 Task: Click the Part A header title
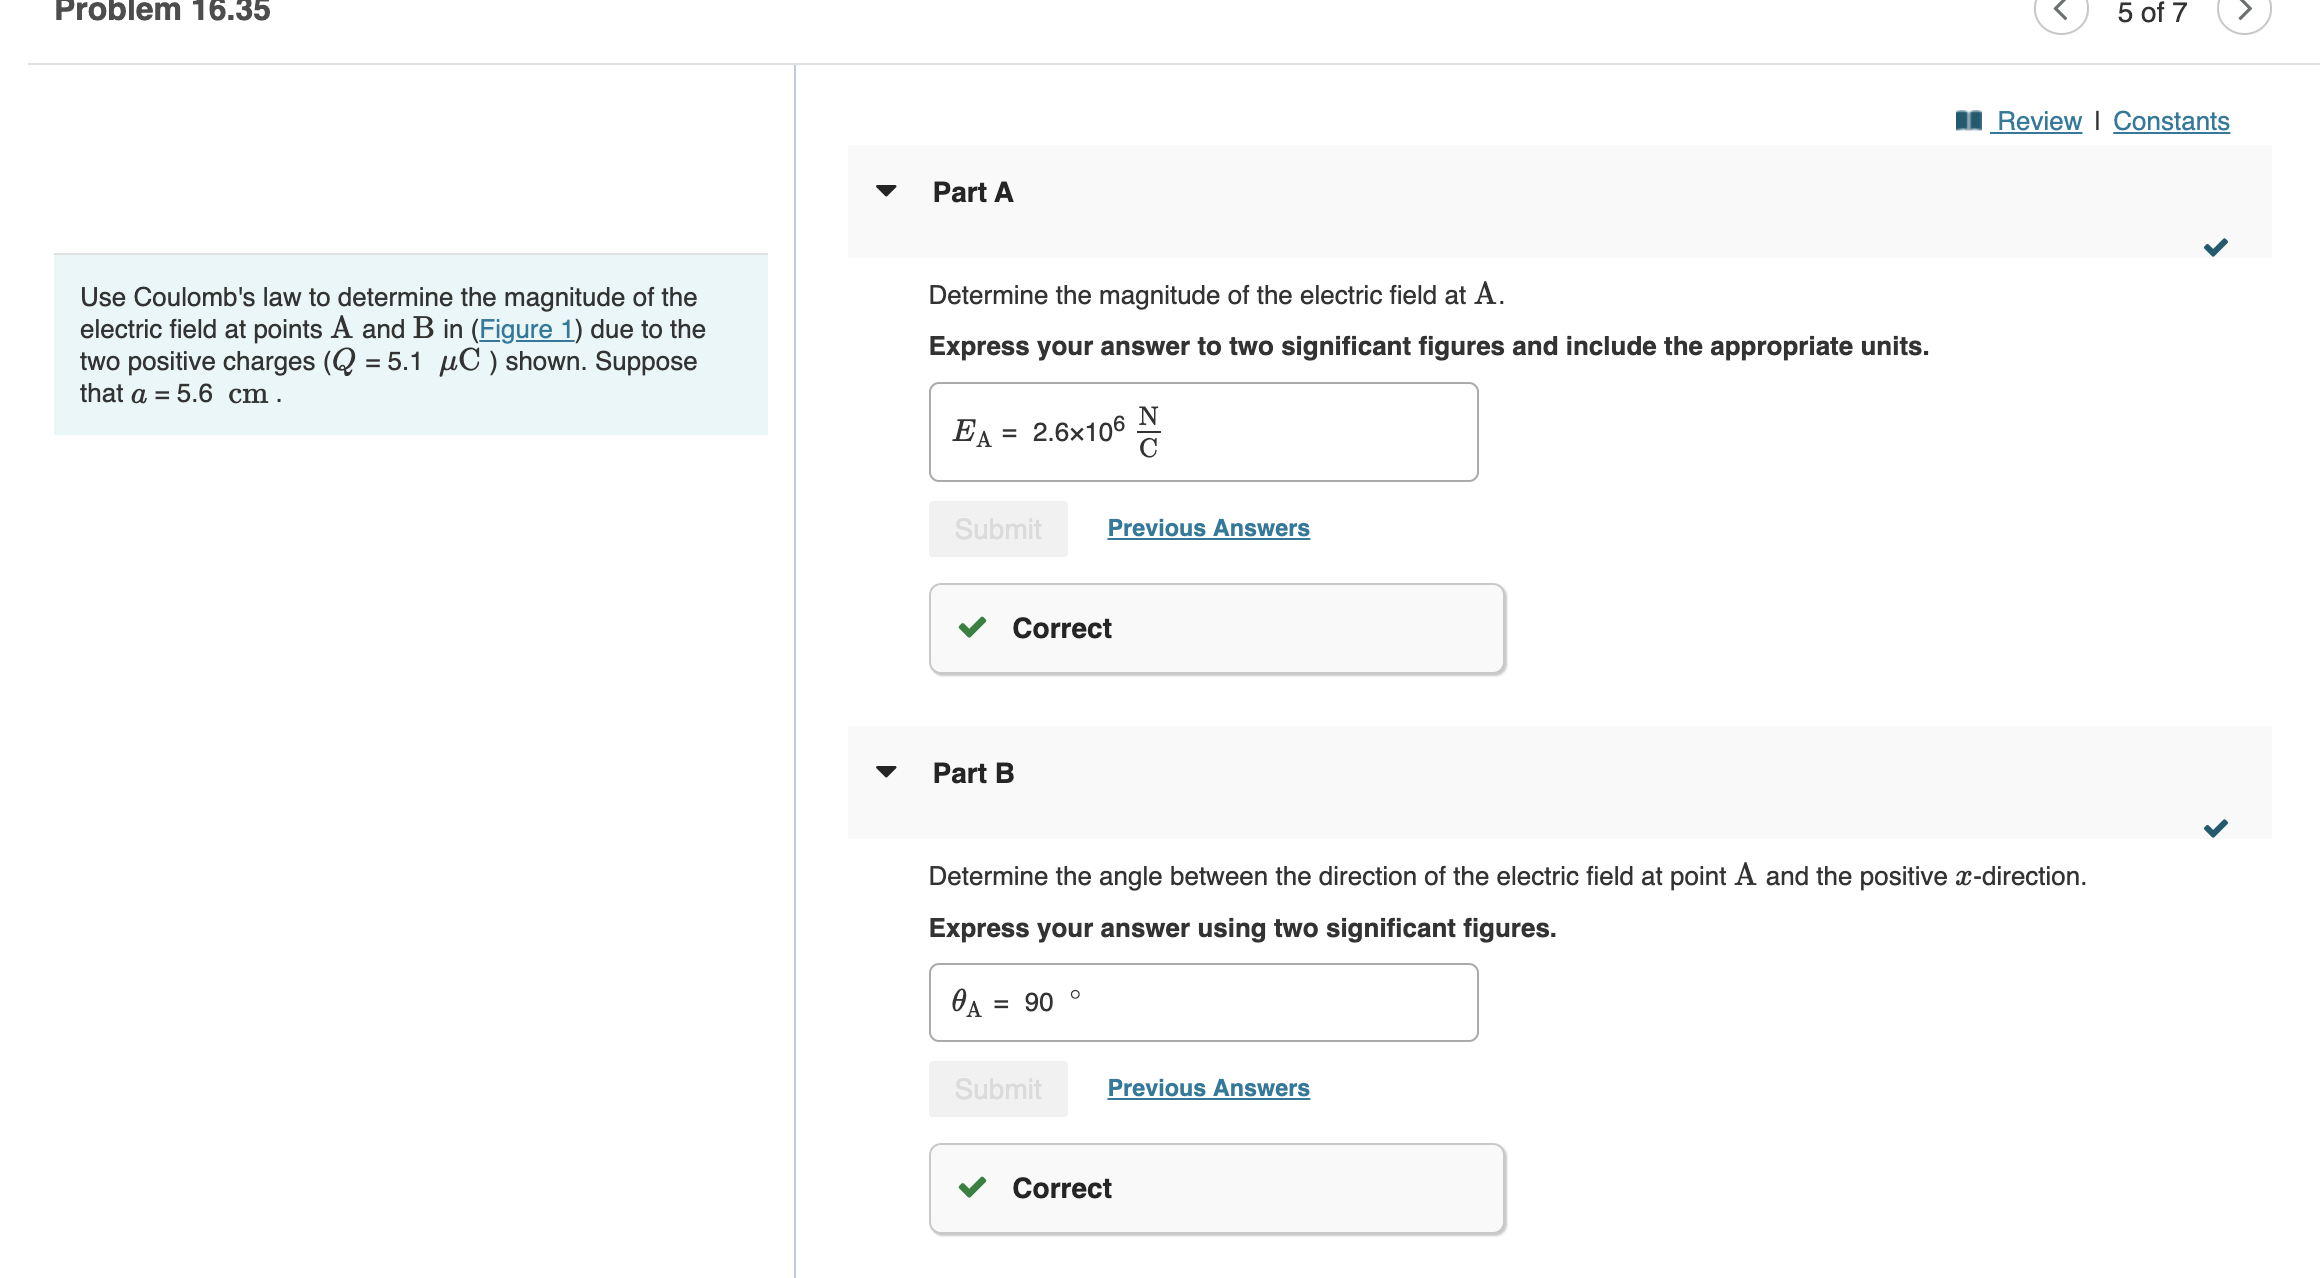pyautogui.click(x=972, y=192)
